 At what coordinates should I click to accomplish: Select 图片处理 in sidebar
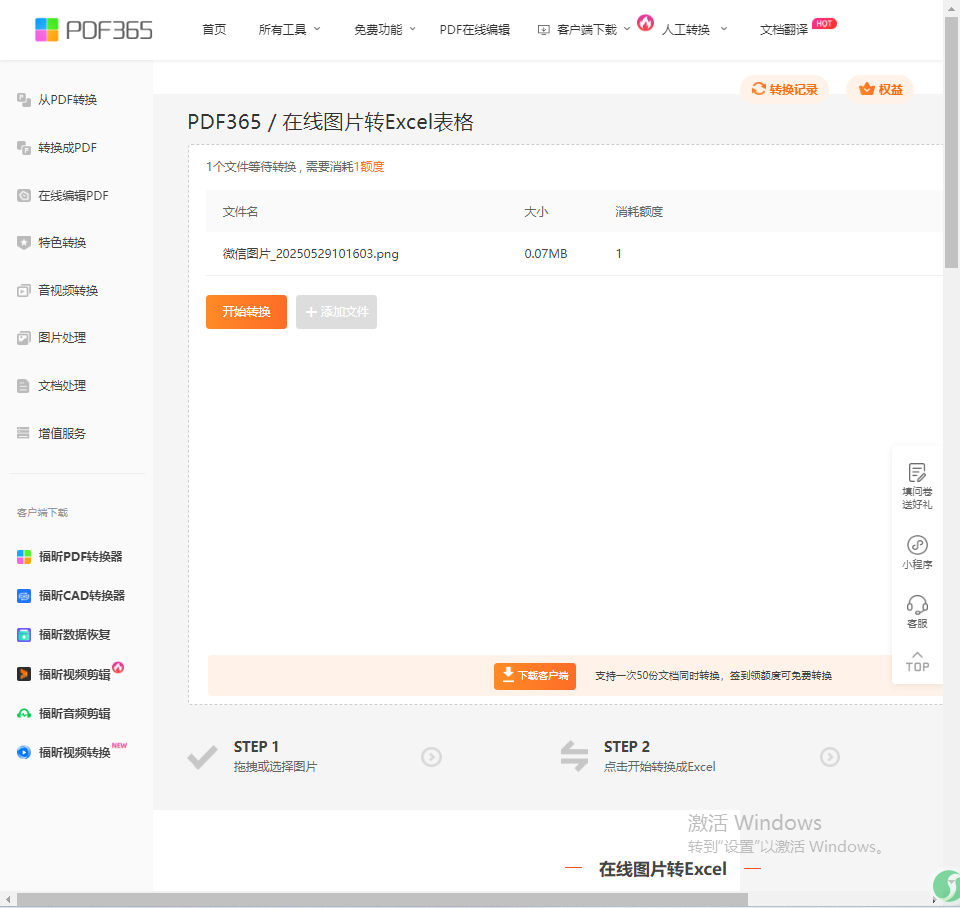point(62,338)
